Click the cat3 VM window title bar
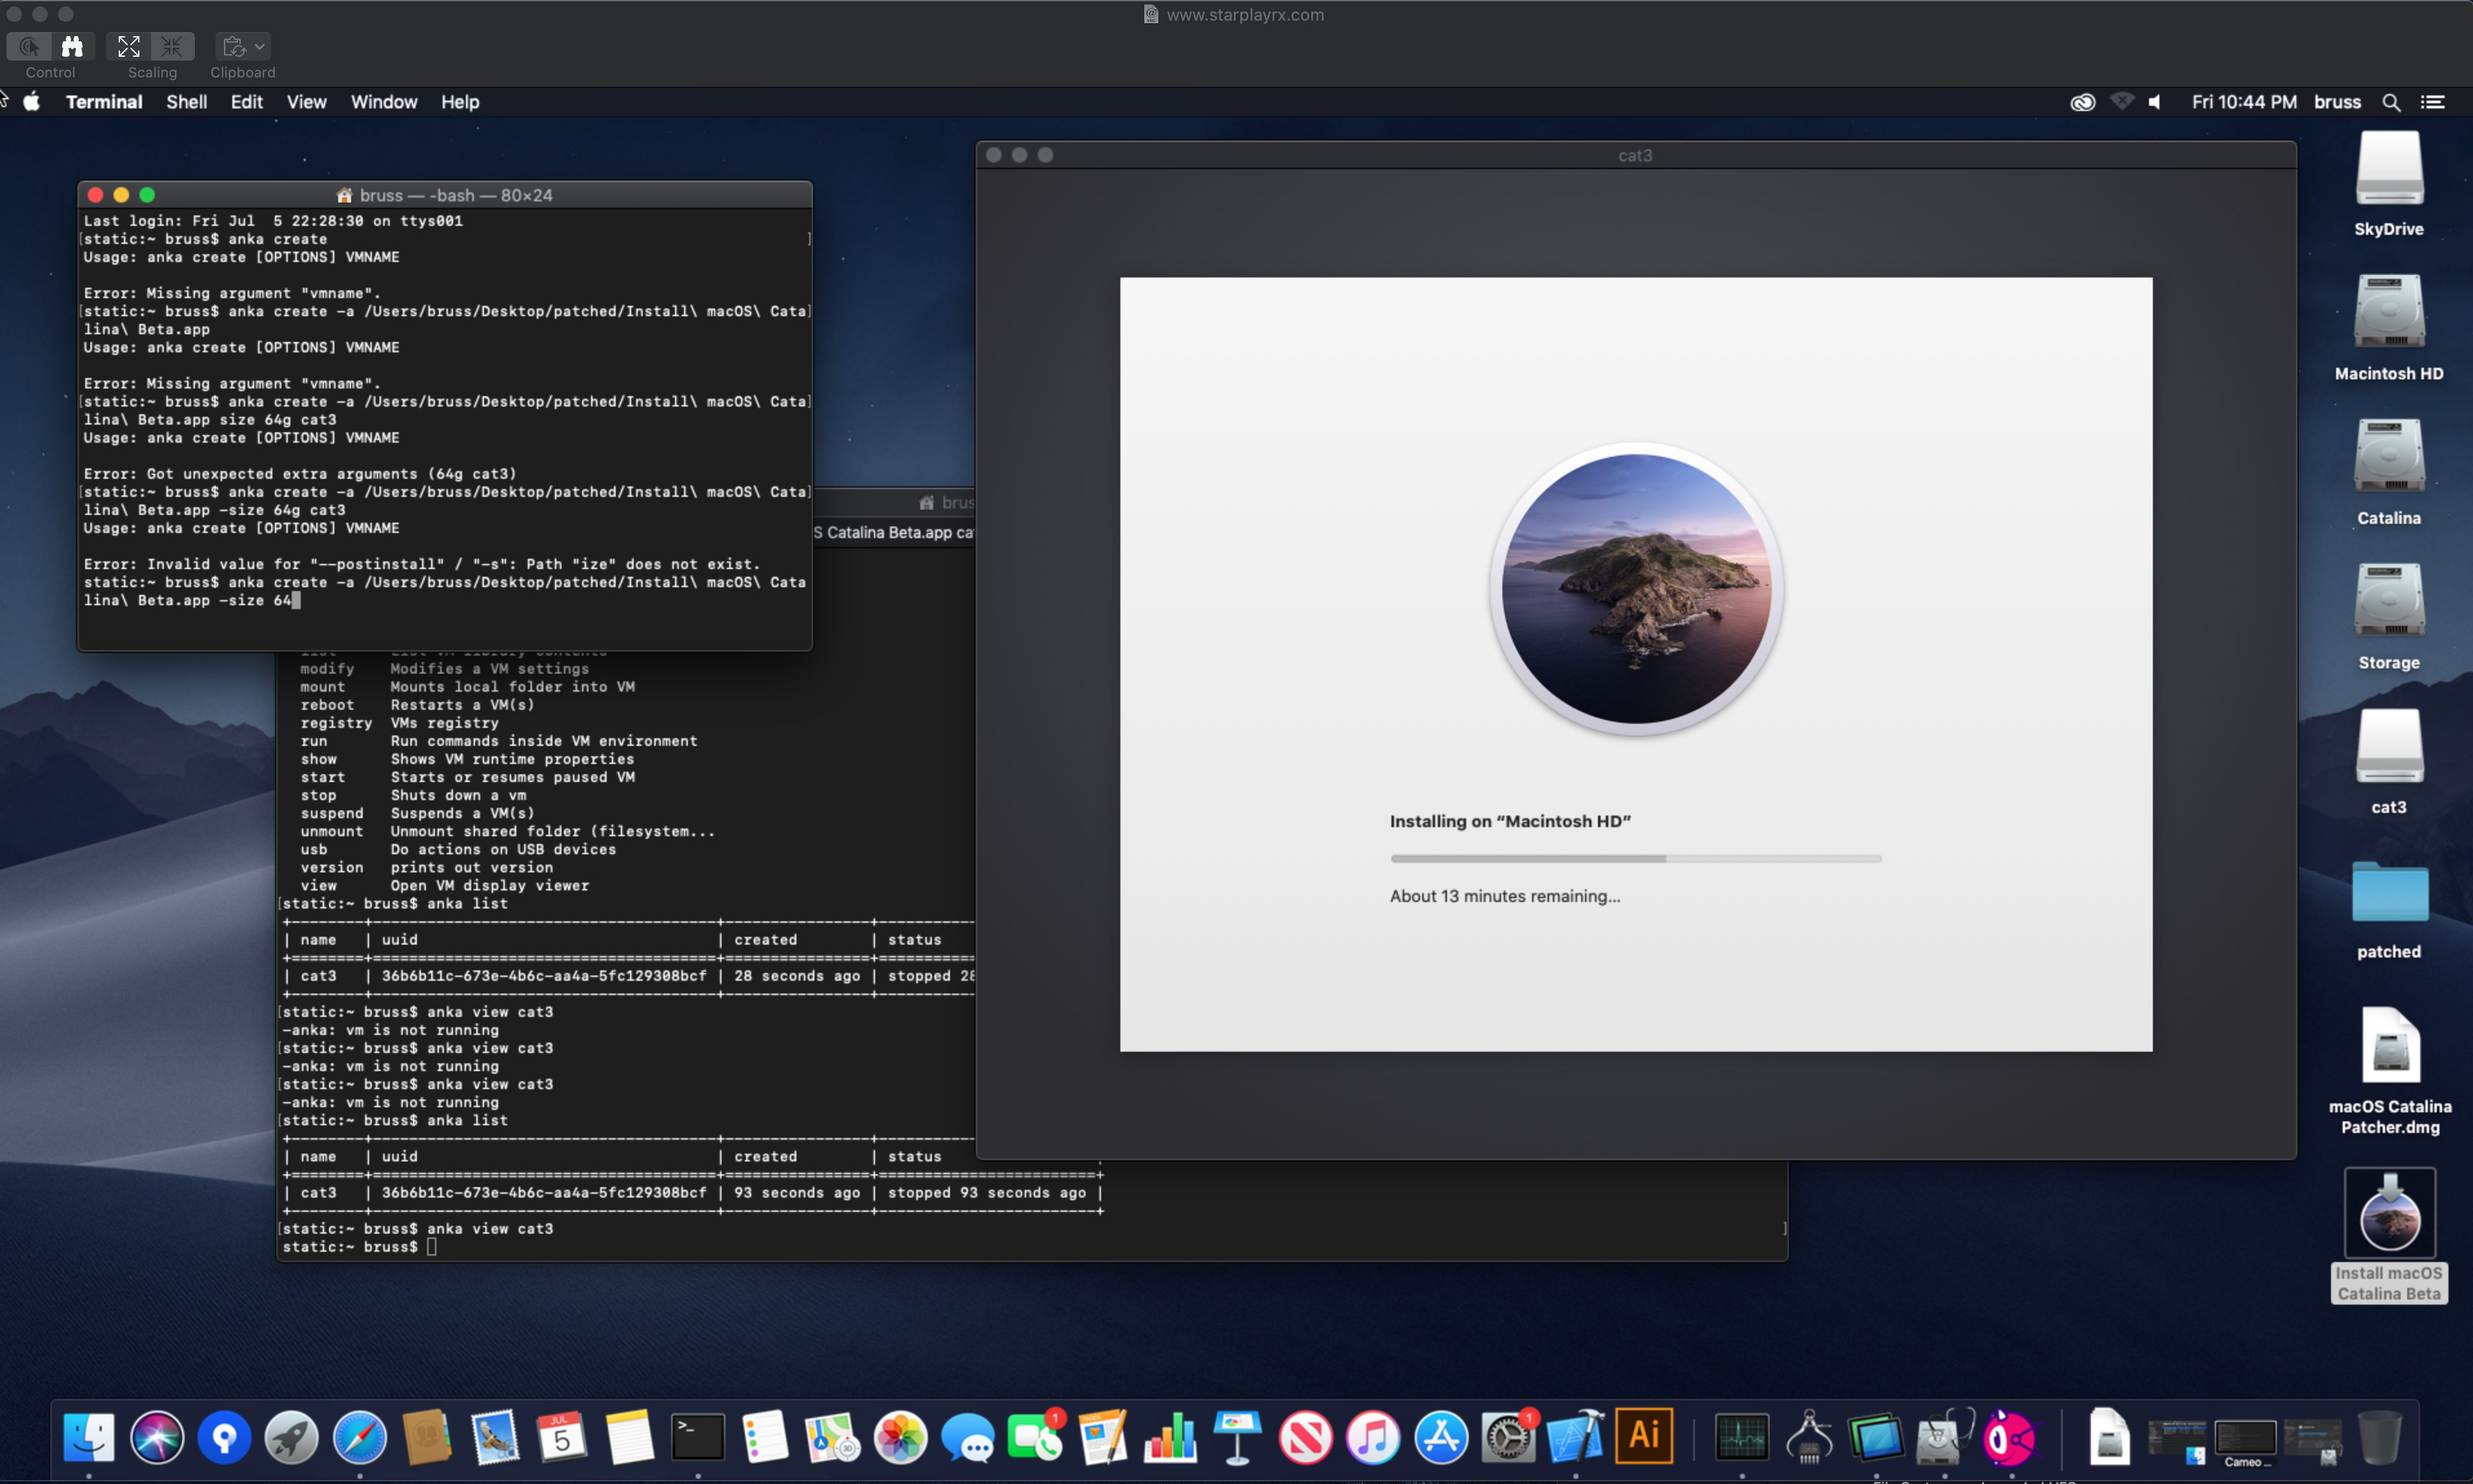 1635,155
